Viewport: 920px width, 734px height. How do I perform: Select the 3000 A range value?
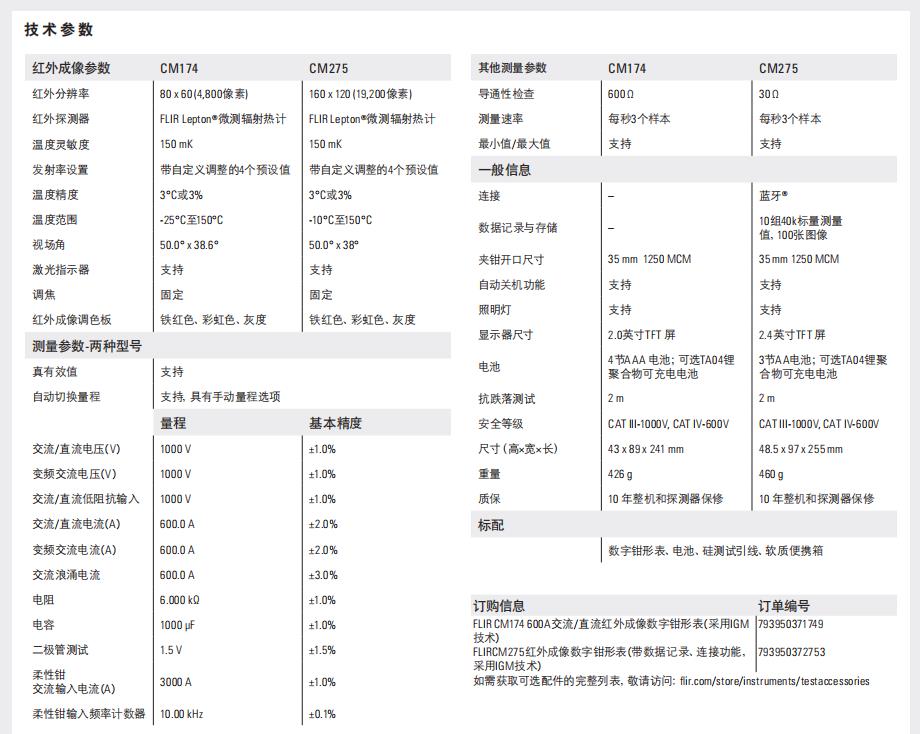175,682
